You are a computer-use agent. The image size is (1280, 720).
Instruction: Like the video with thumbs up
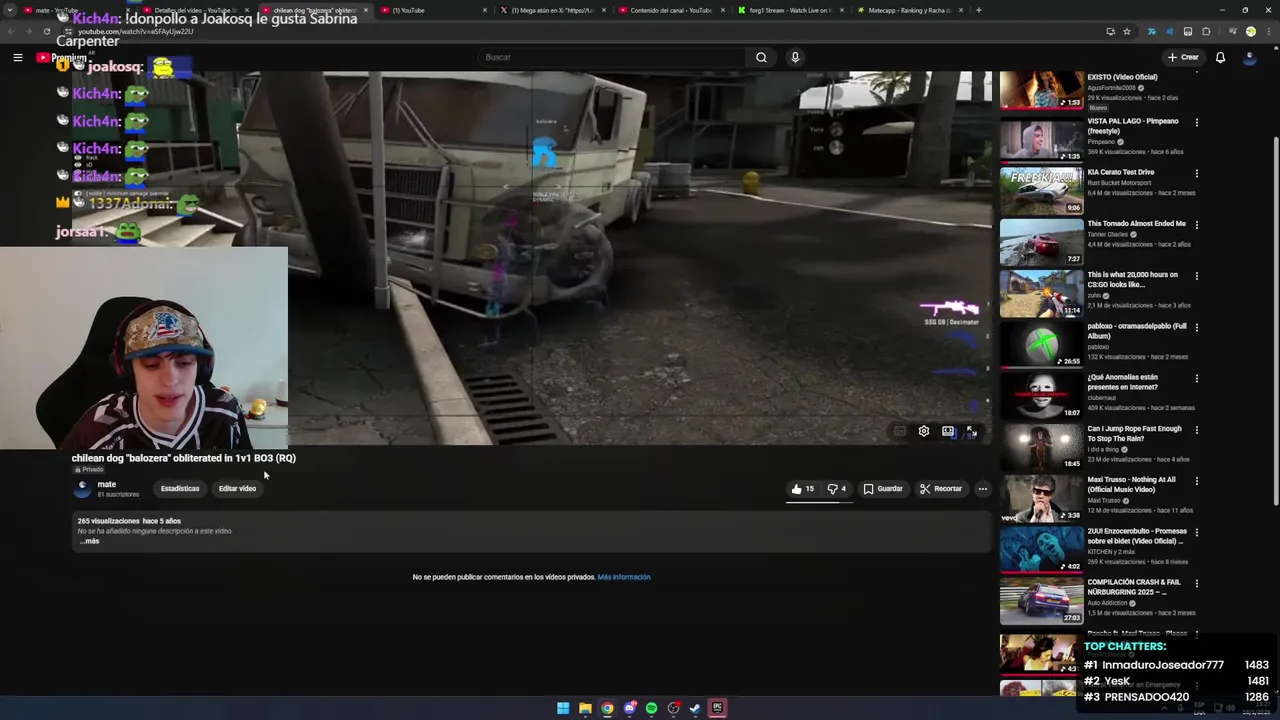click(x=803, y=489)
